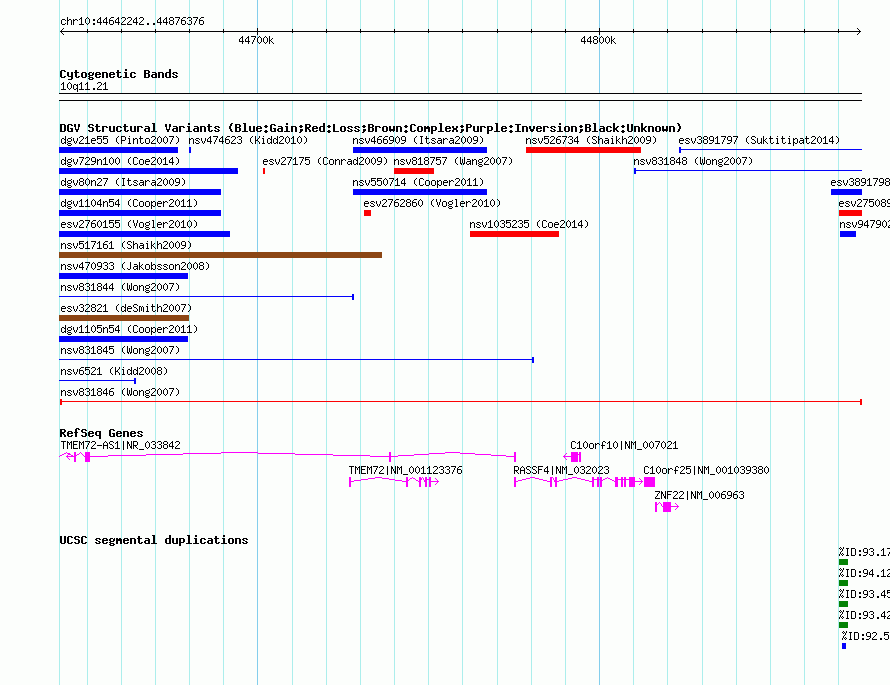Image resolution: width=890 pixels, height=685 pixels.
Task: Click the red bar under nsv1035235
Action: coord(514,234)
